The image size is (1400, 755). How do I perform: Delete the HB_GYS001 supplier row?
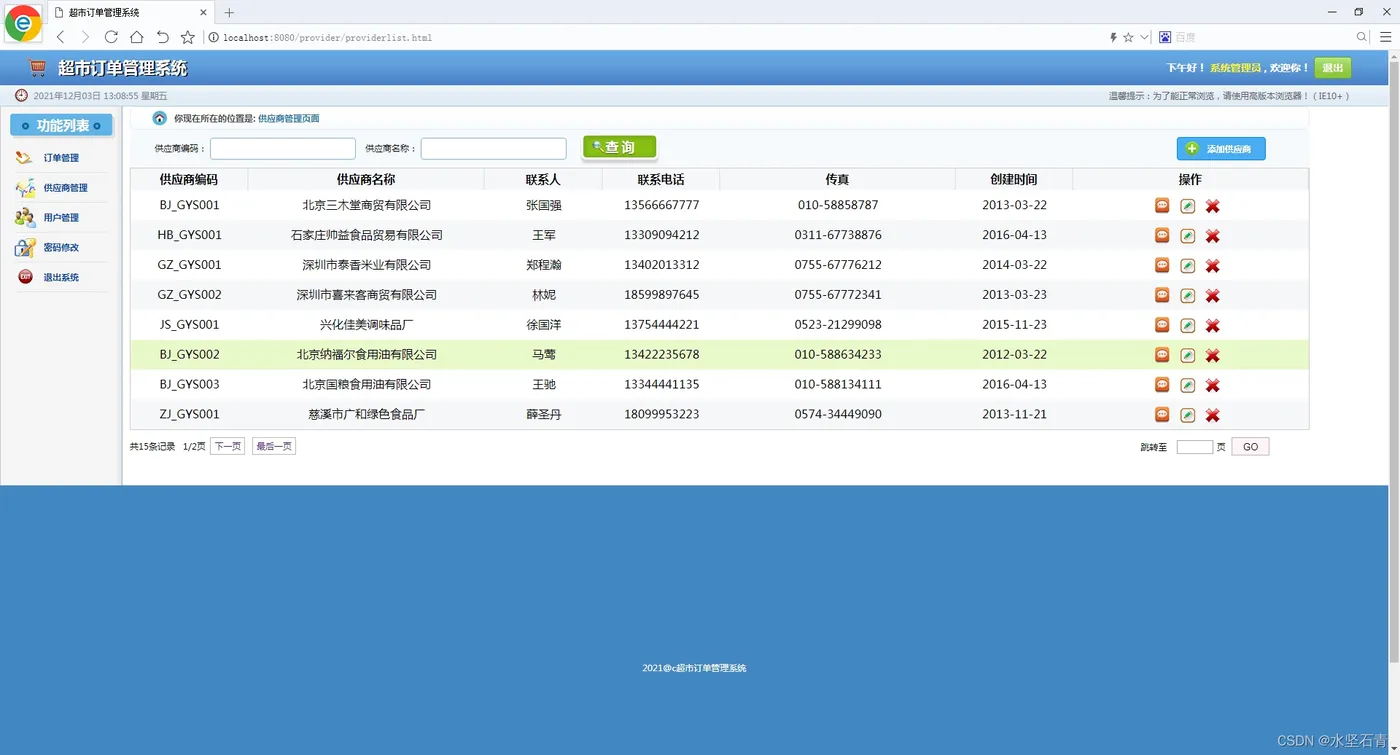(1212, 236)
